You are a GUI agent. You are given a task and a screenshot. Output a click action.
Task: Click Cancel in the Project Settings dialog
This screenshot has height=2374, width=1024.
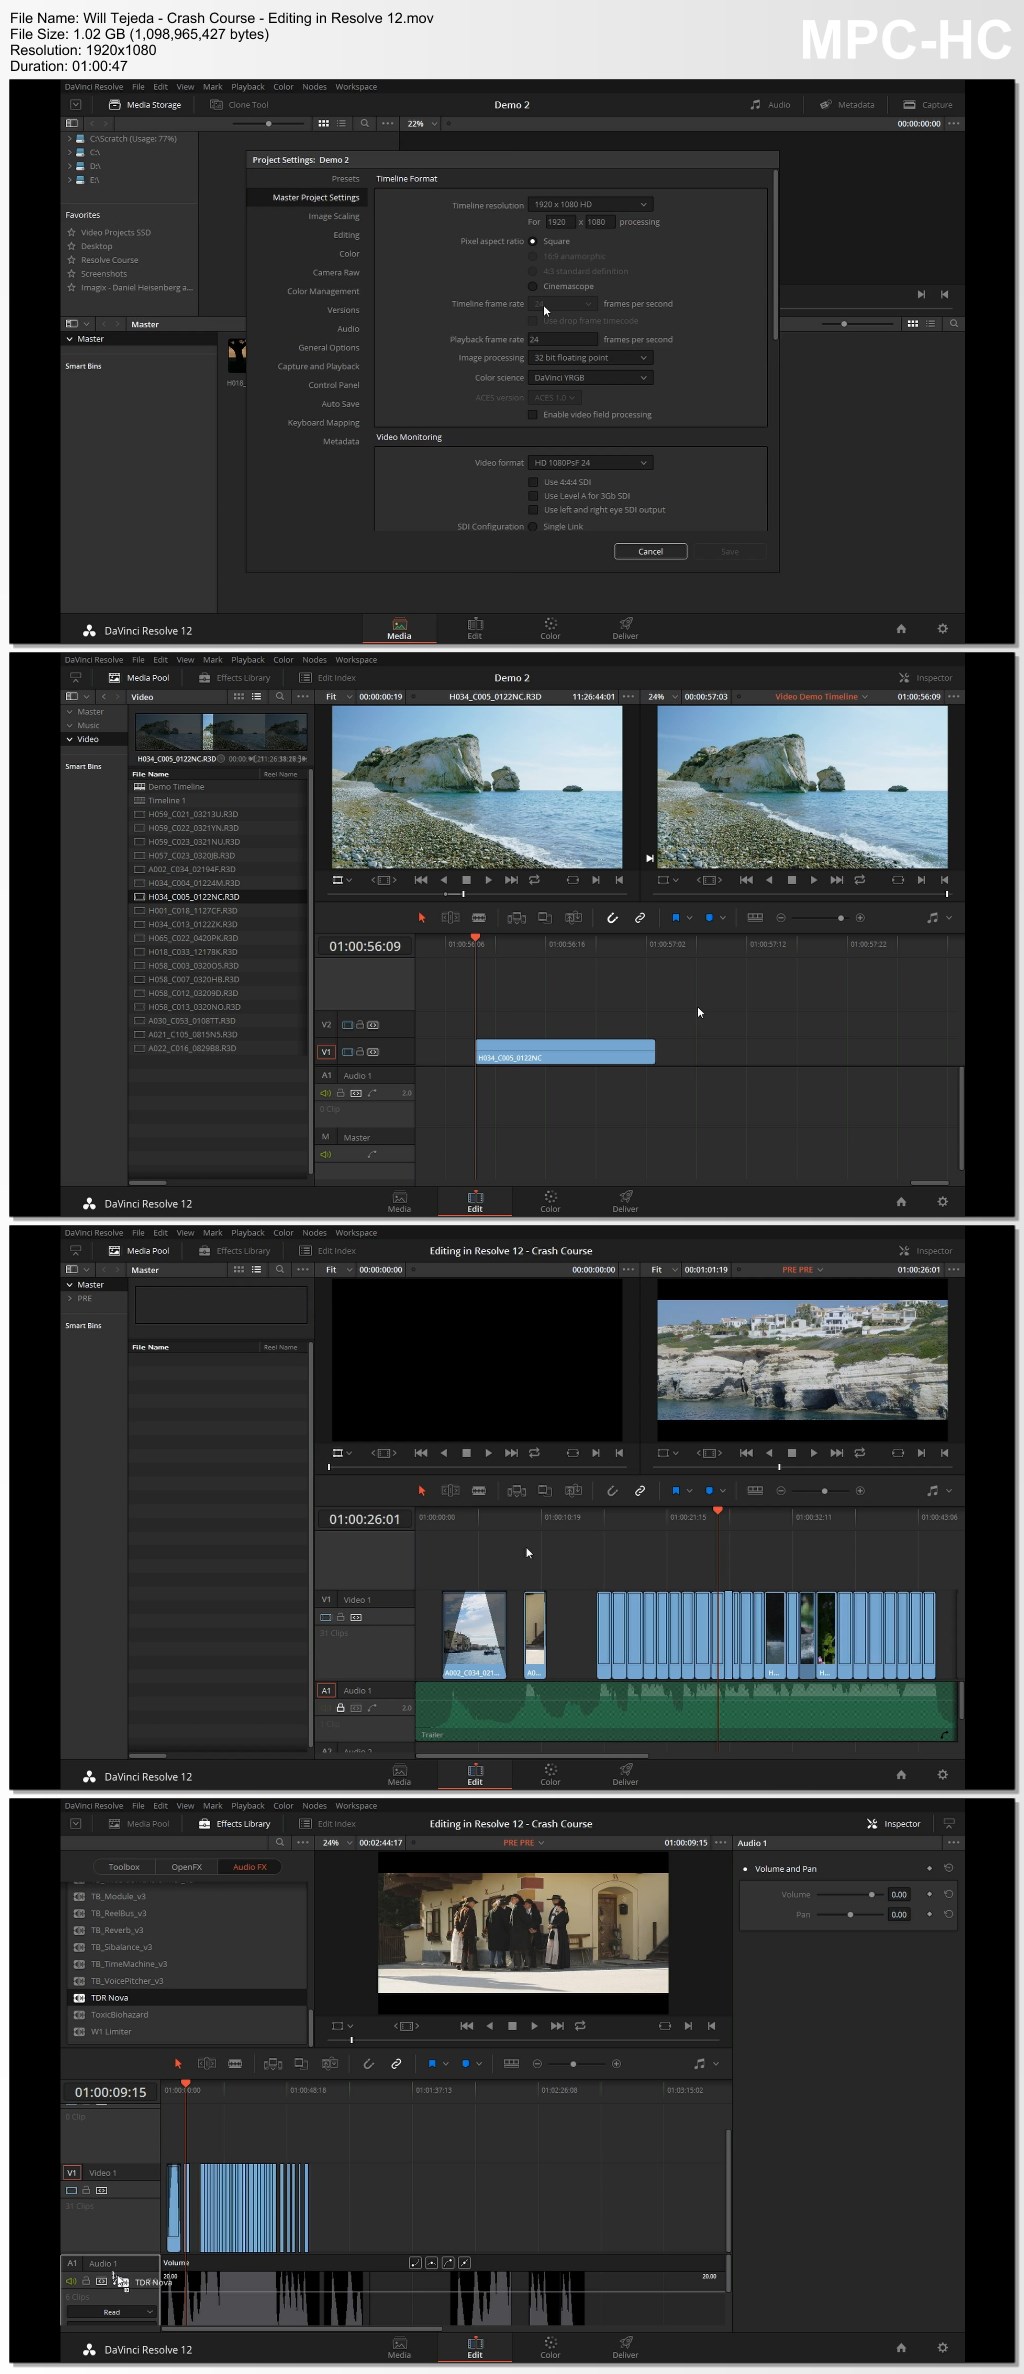[x=650, y=552]
